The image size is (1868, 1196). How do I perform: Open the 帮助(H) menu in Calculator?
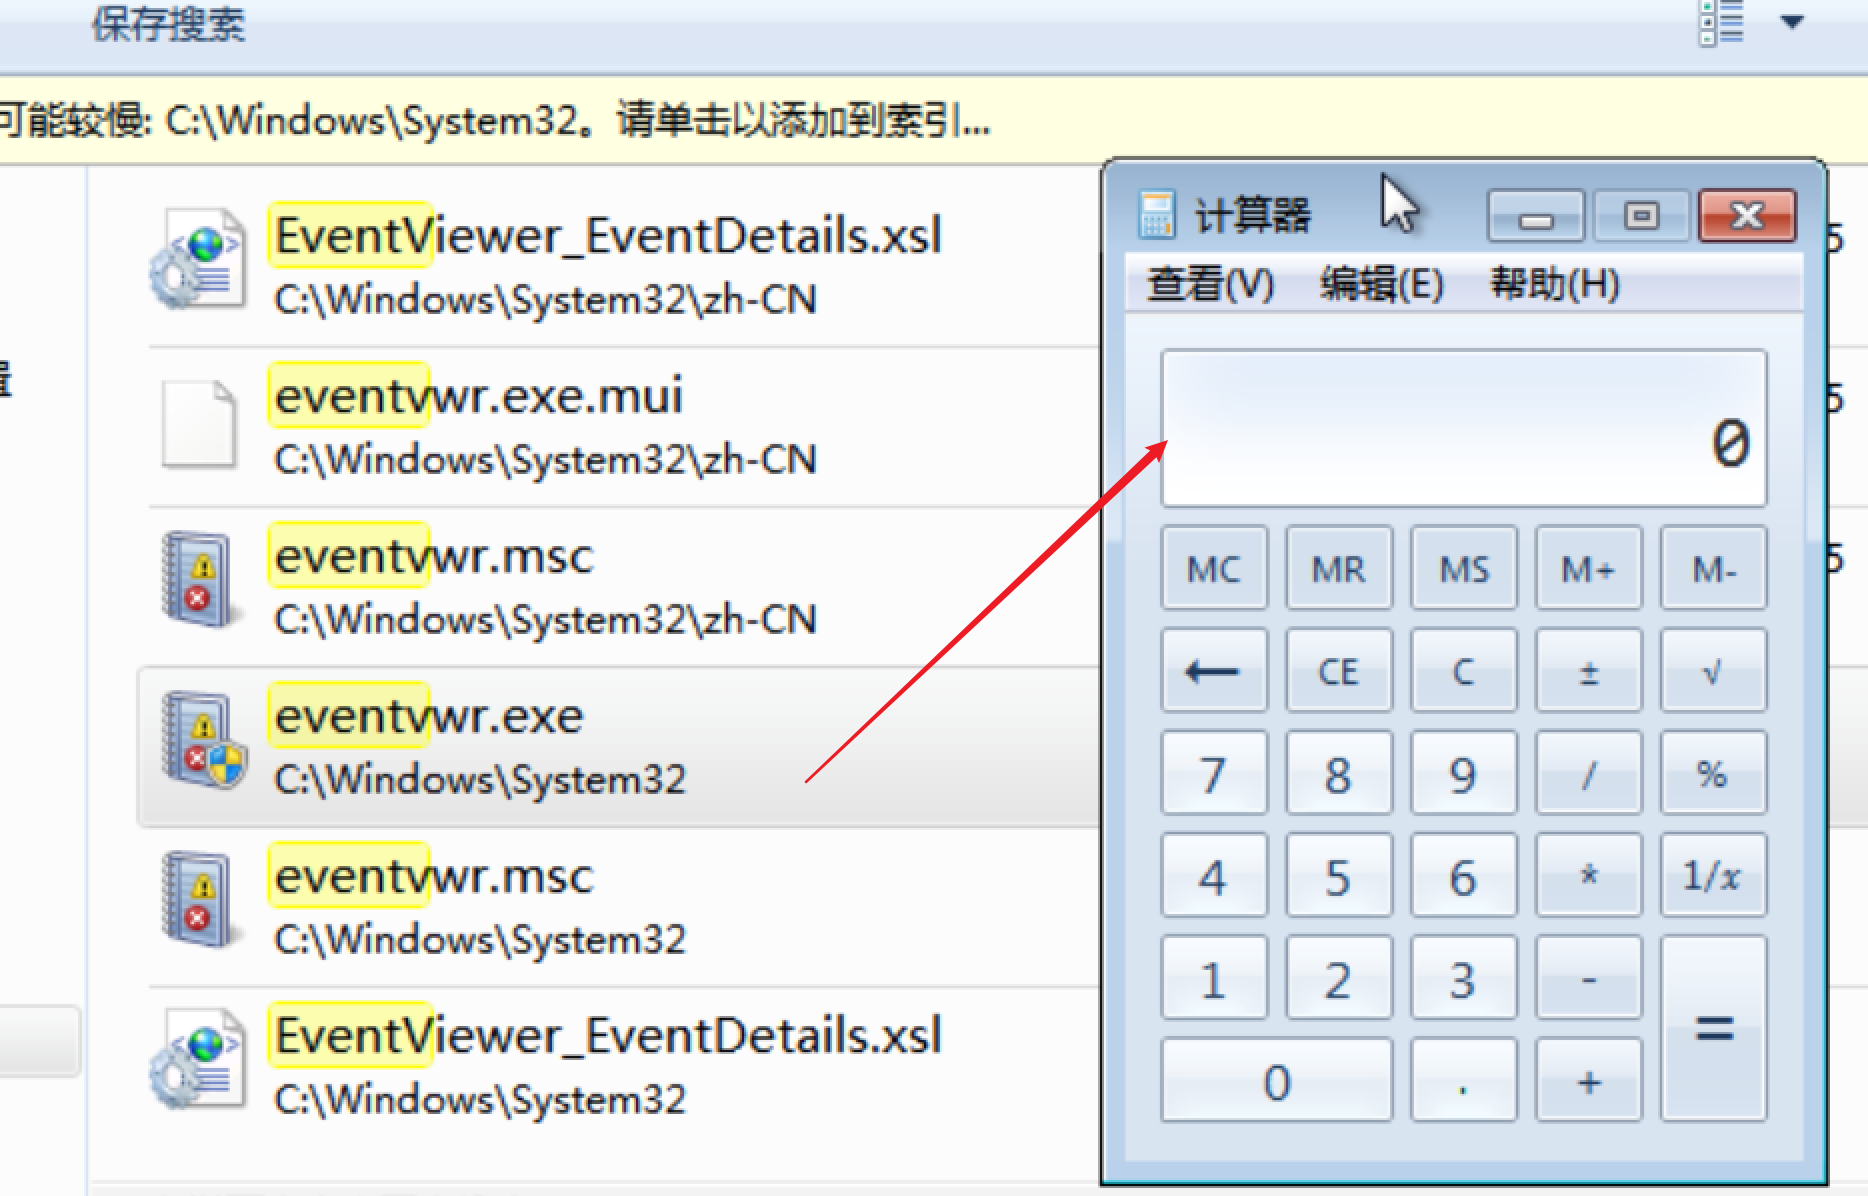[x=1554, y=284]
